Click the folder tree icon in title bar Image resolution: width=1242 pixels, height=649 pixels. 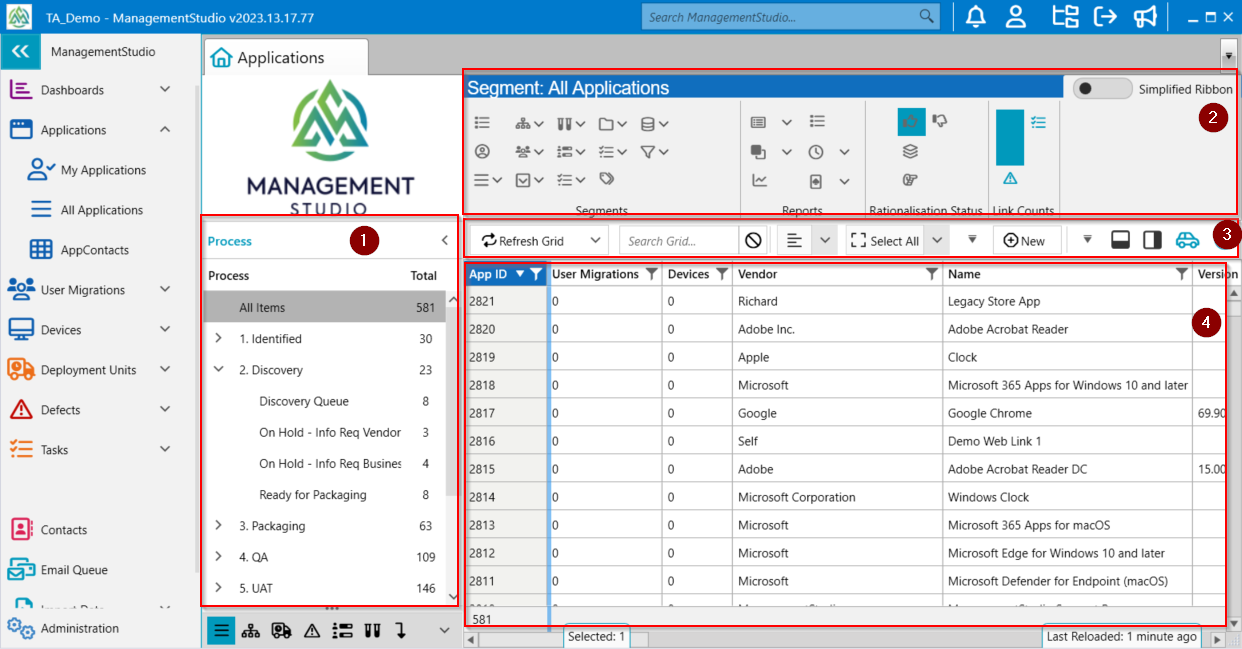point(1066,17)
